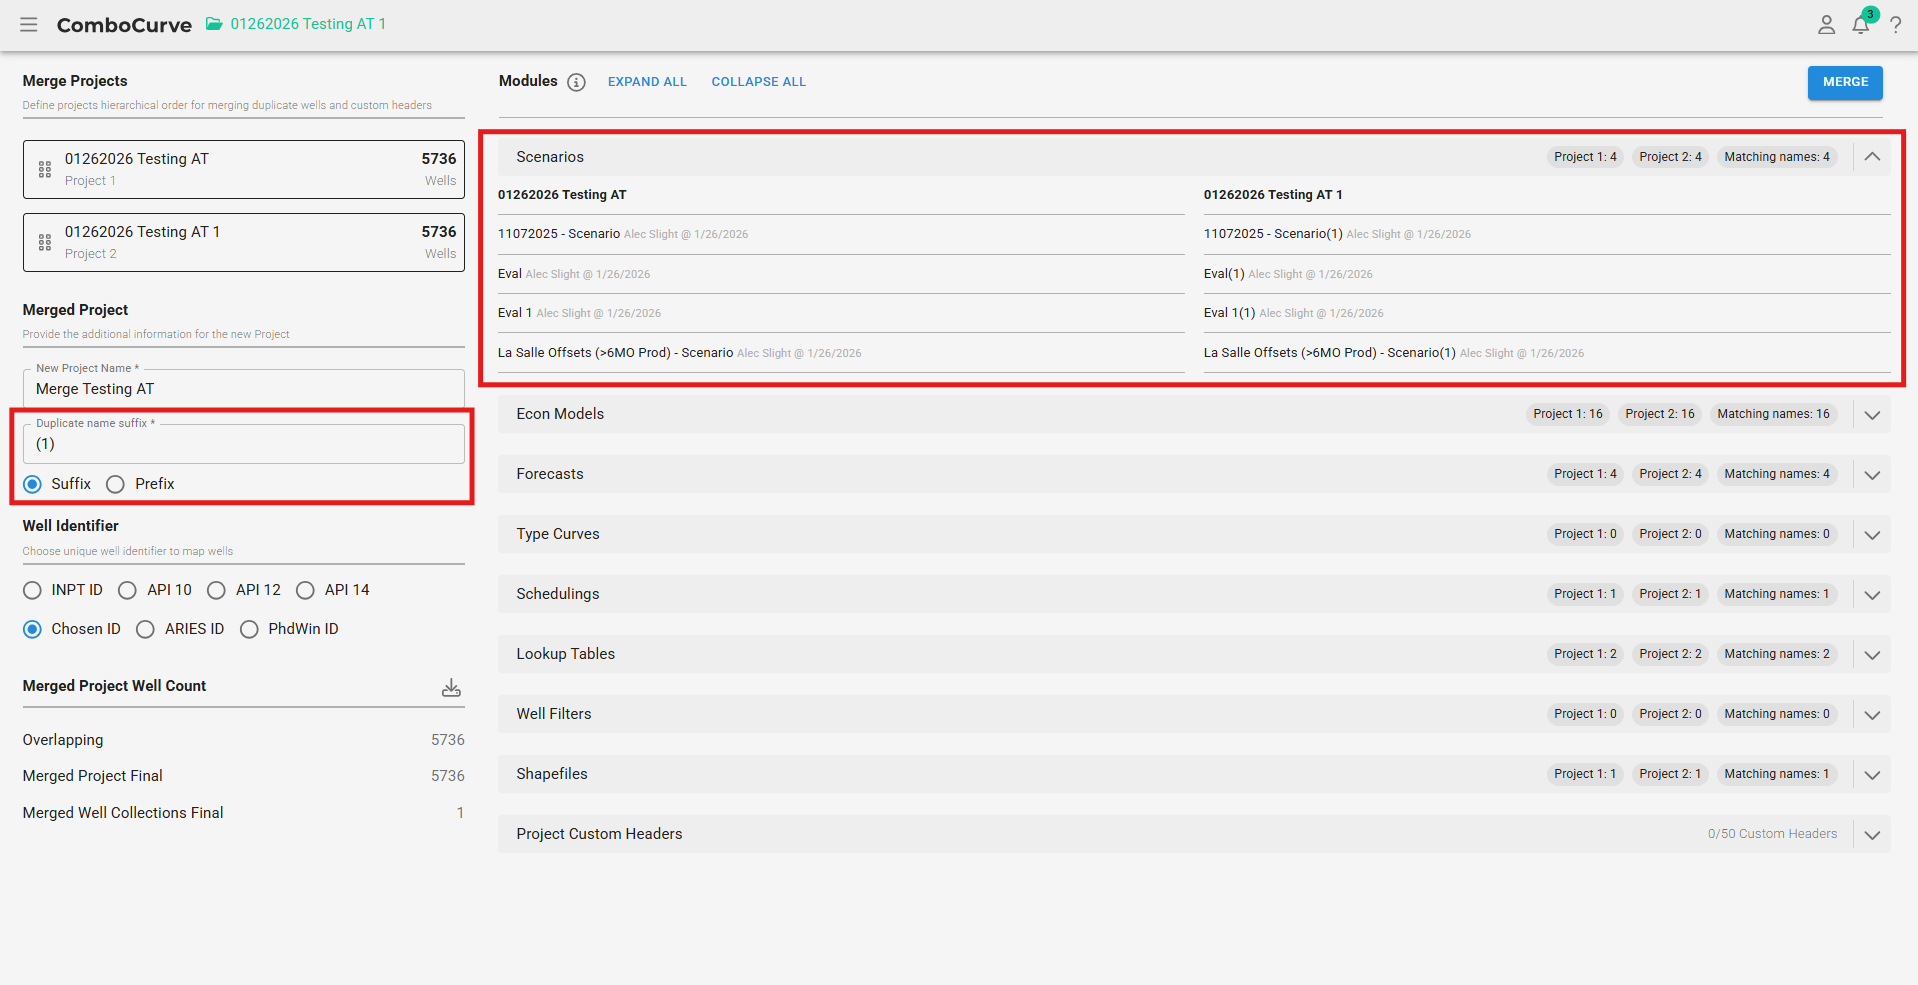Click the Modules info icon

point(576,82)
